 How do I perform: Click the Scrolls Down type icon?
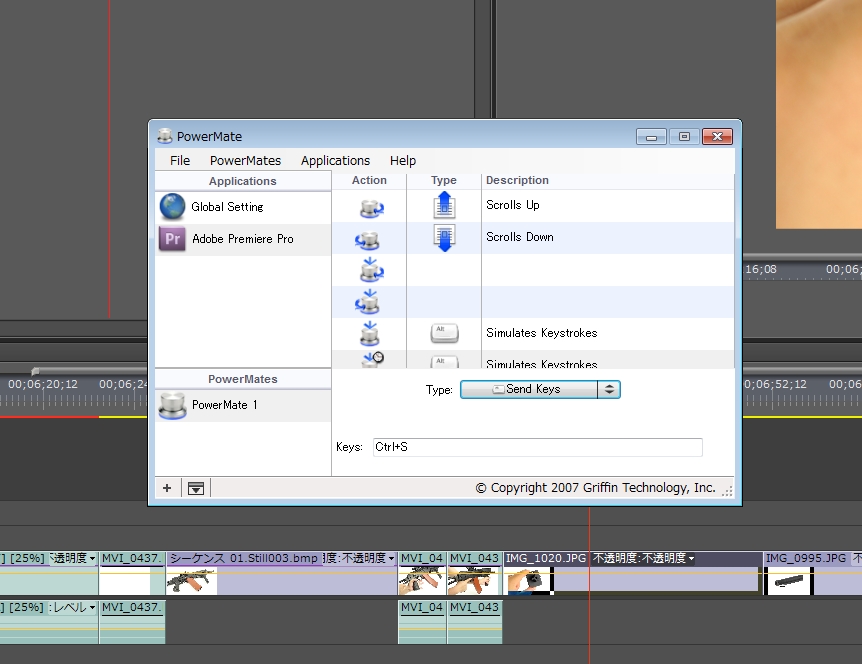coord(444,237)
